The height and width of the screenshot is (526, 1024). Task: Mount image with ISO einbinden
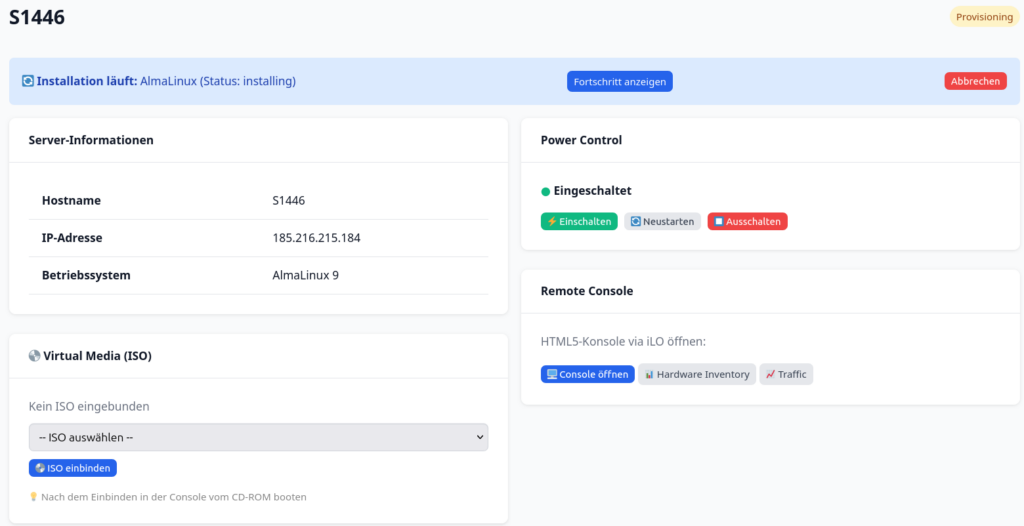pyautogui.click(x=73, y=468)
